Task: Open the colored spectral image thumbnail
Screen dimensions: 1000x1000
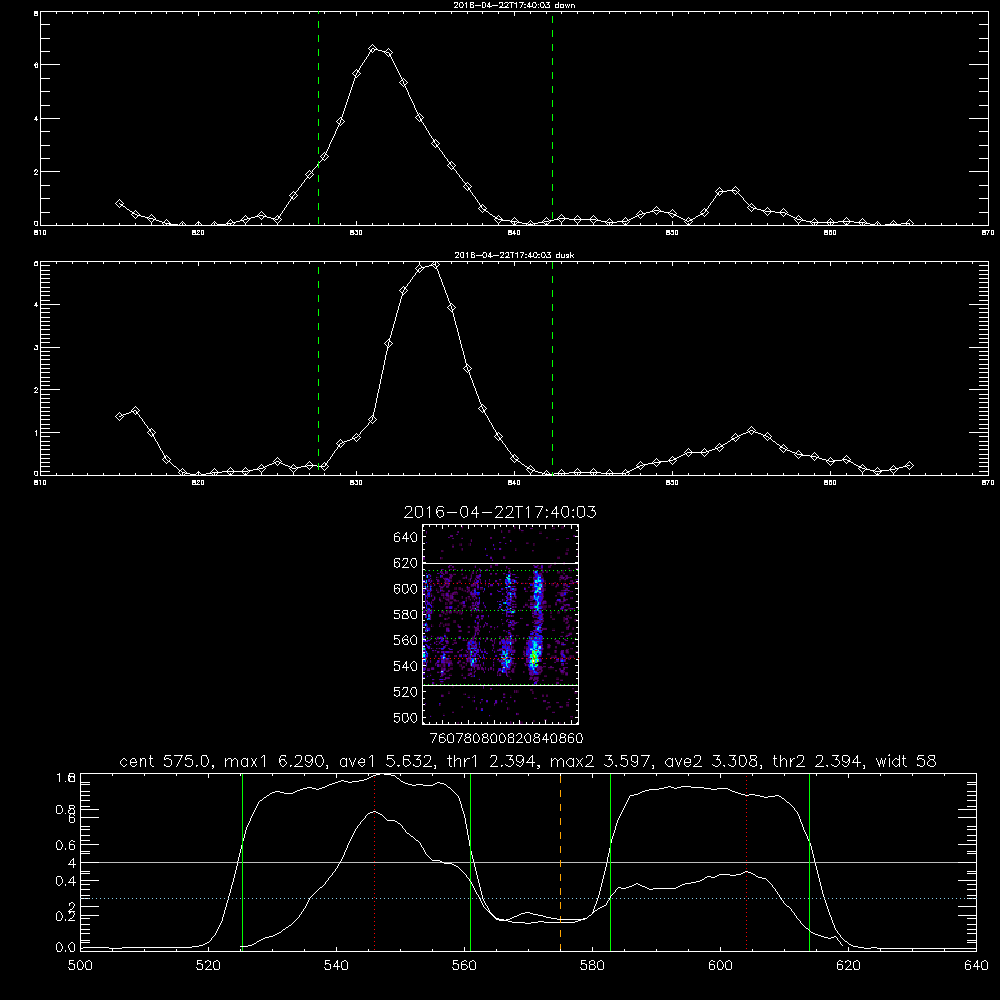Action: 501,624
